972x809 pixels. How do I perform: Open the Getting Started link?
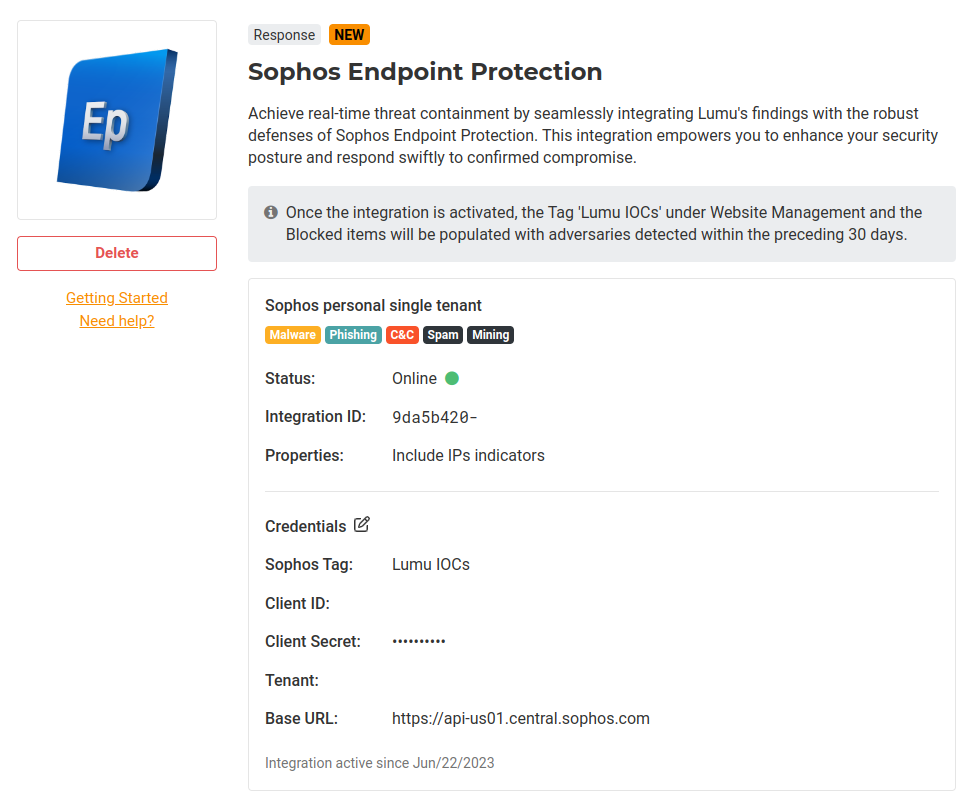click(x=117, y=298)
